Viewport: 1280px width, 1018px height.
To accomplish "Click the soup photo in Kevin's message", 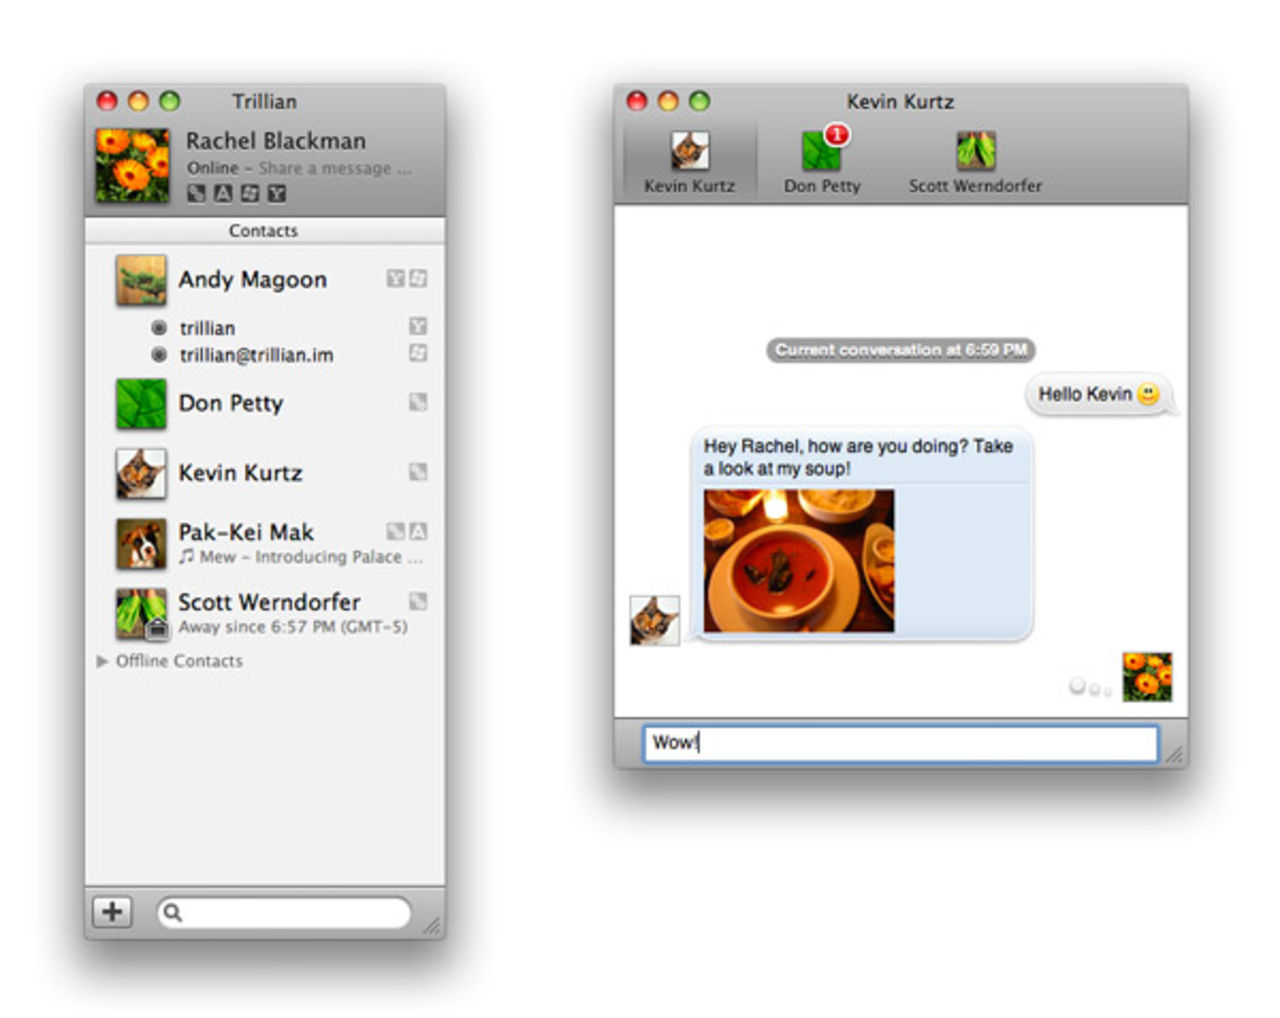I will click(x=800, y=560).
